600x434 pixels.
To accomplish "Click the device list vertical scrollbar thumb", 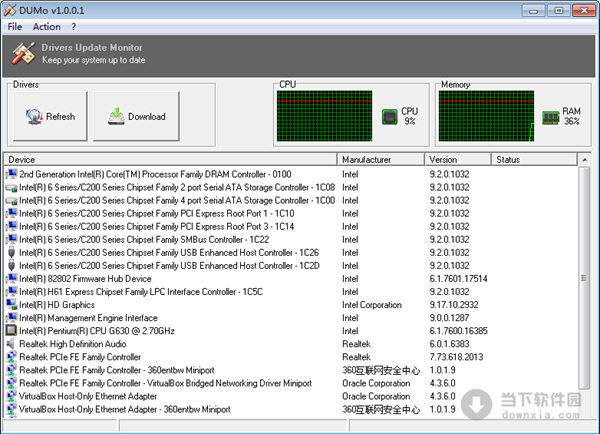I will pyautogui.click(x=584, y=278).
